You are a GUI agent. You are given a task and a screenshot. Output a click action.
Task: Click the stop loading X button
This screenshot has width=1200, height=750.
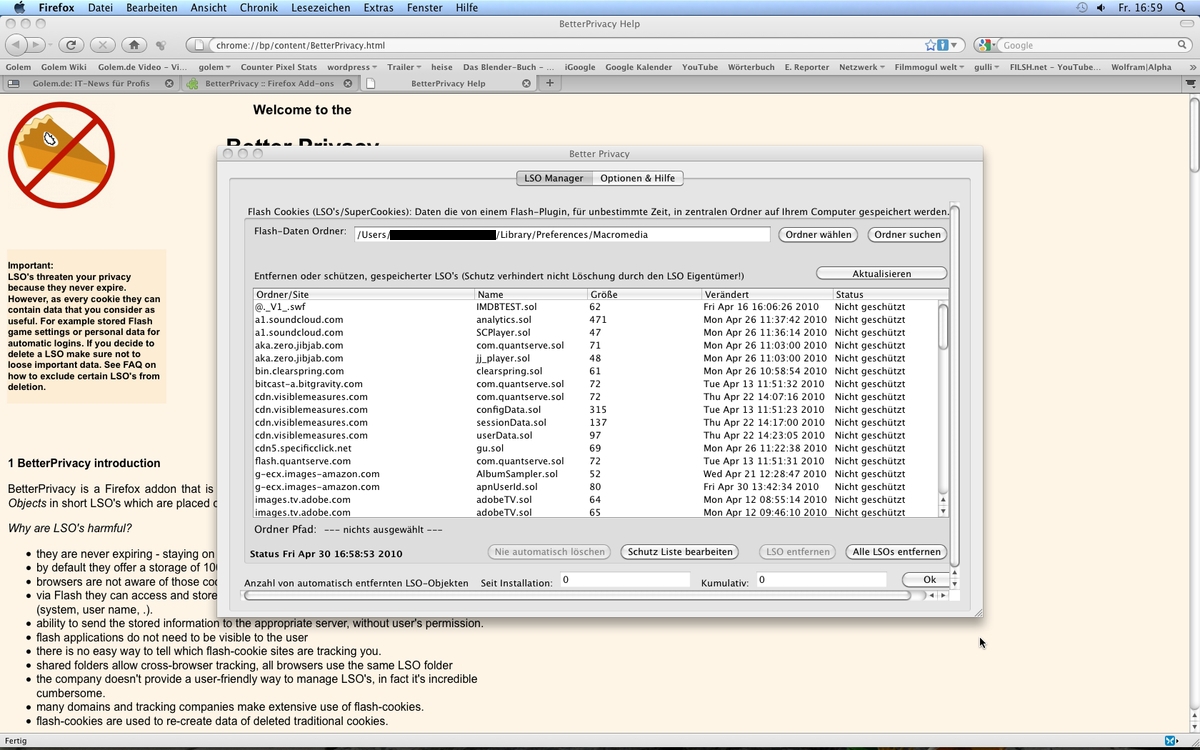click(101, 45)
